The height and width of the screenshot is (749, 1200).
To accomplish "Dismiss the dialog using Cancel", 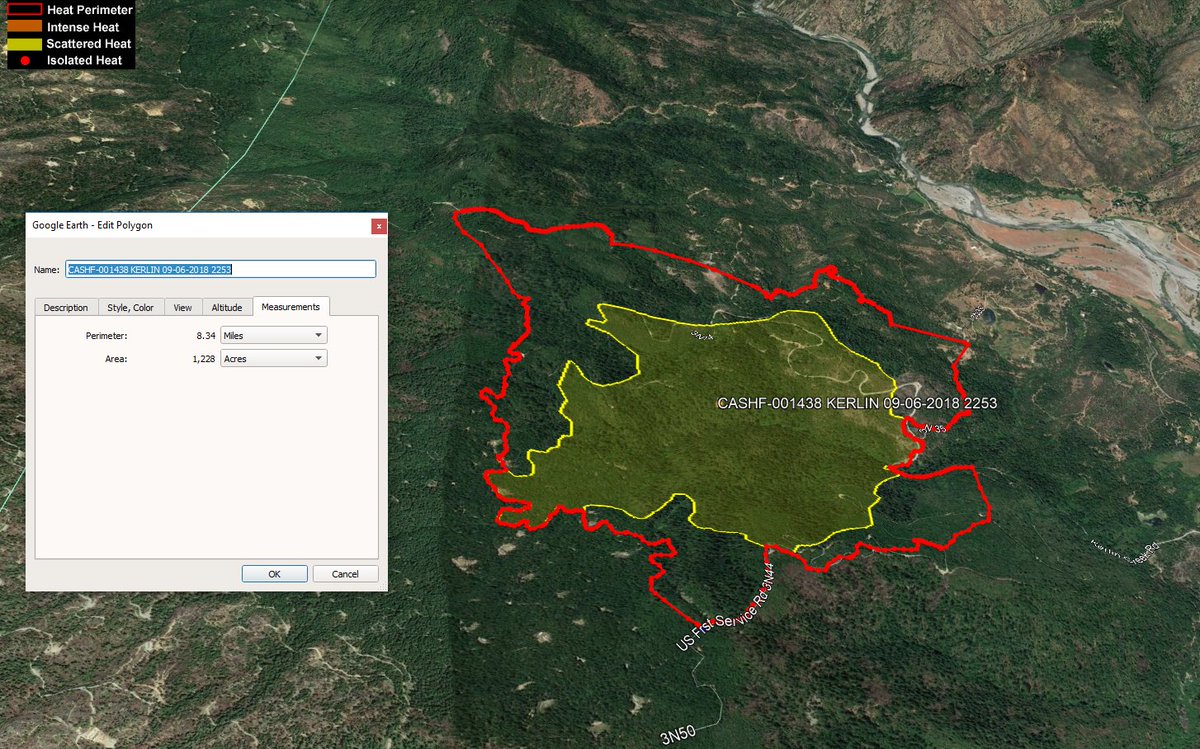I will point(345,573).
